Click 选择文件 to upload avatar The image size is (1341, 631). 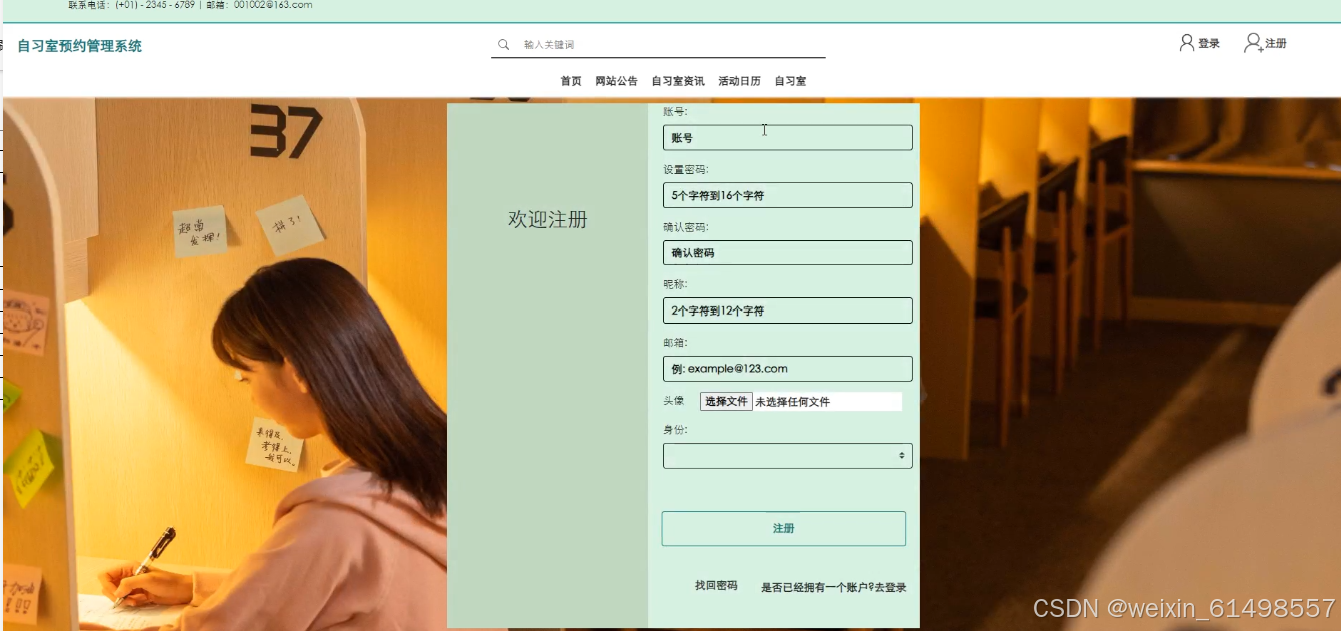click(726, 401)
